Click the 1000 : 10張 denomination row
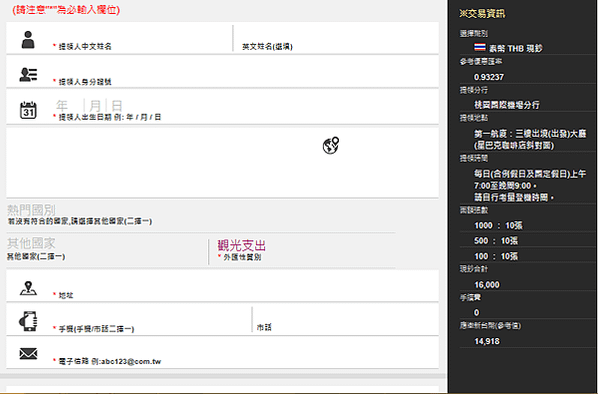Screen dimensions: 598x394 pyautogui.click(x=498, y=225)
